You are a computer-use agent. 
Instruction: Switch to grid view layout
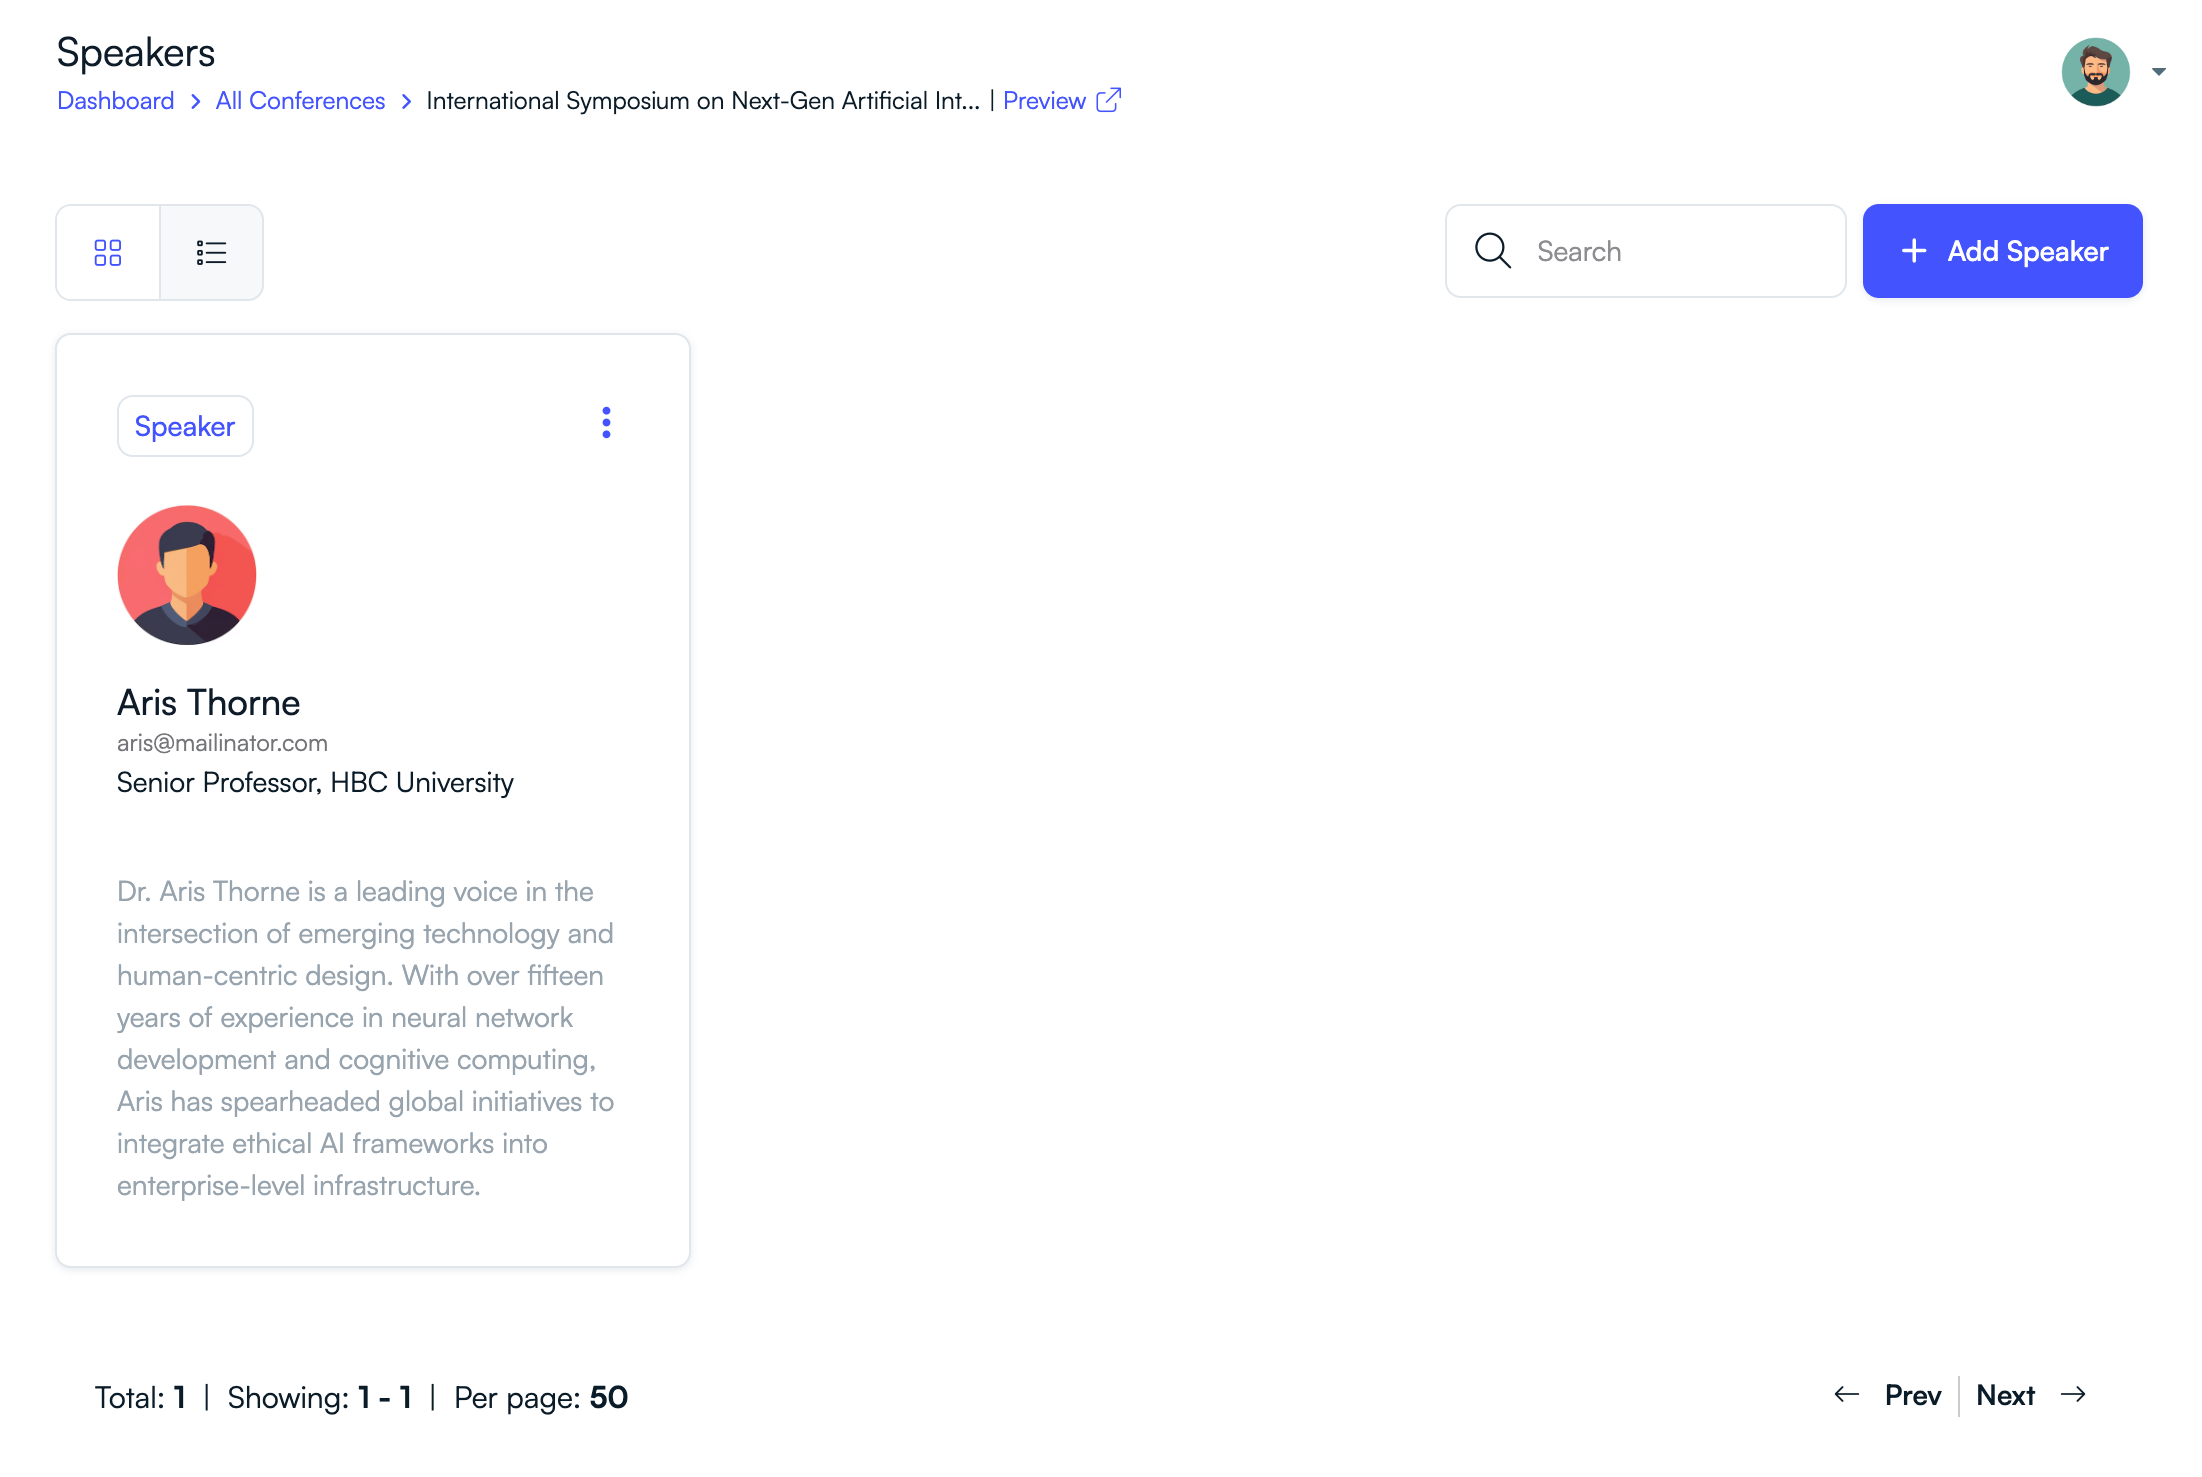tap(108, 252)
